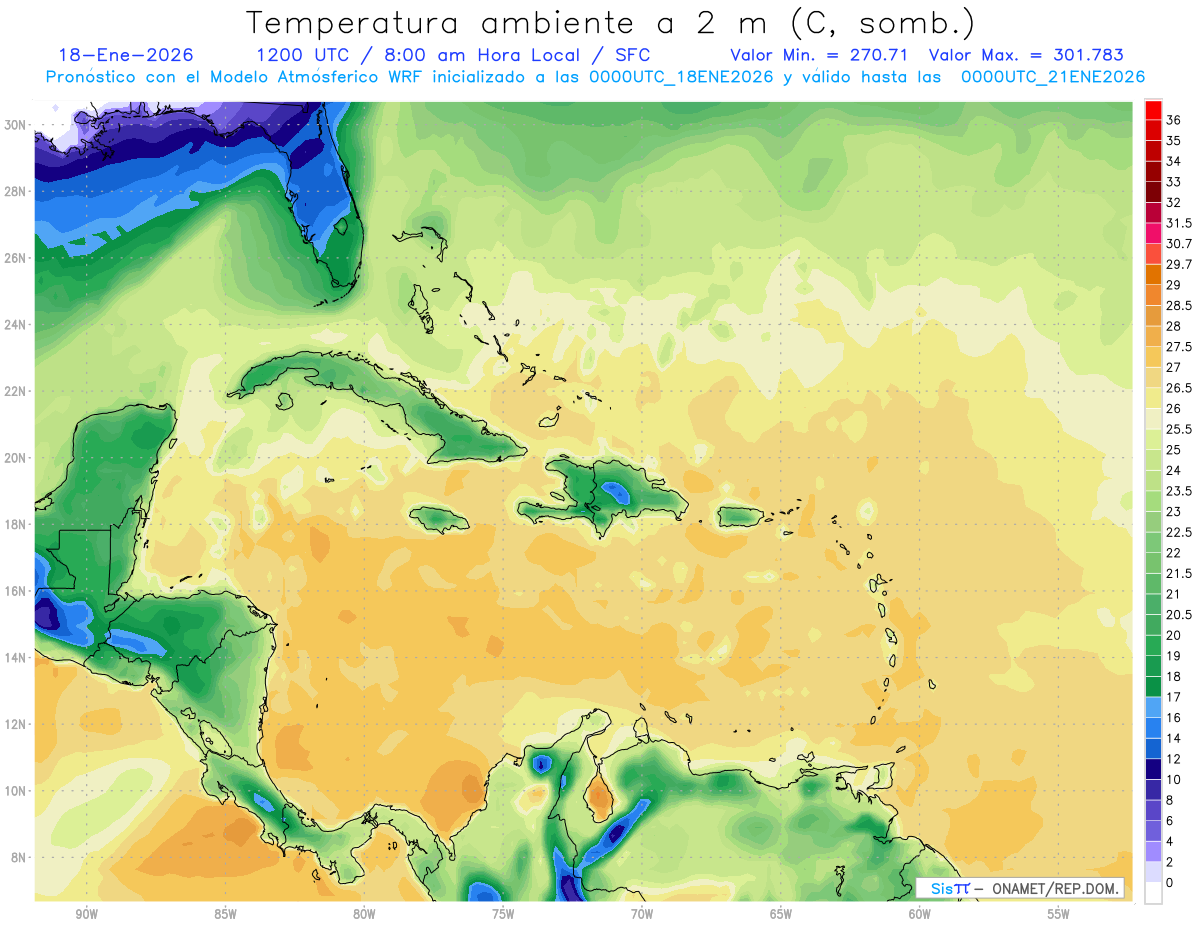Image resolution: width=1200 pixels, height=927 pixels.
Task: Click the 'SisTT - ONAMET/REP.DOM.' logo box
Action: pyautogui.click(x=1020, y=888)
